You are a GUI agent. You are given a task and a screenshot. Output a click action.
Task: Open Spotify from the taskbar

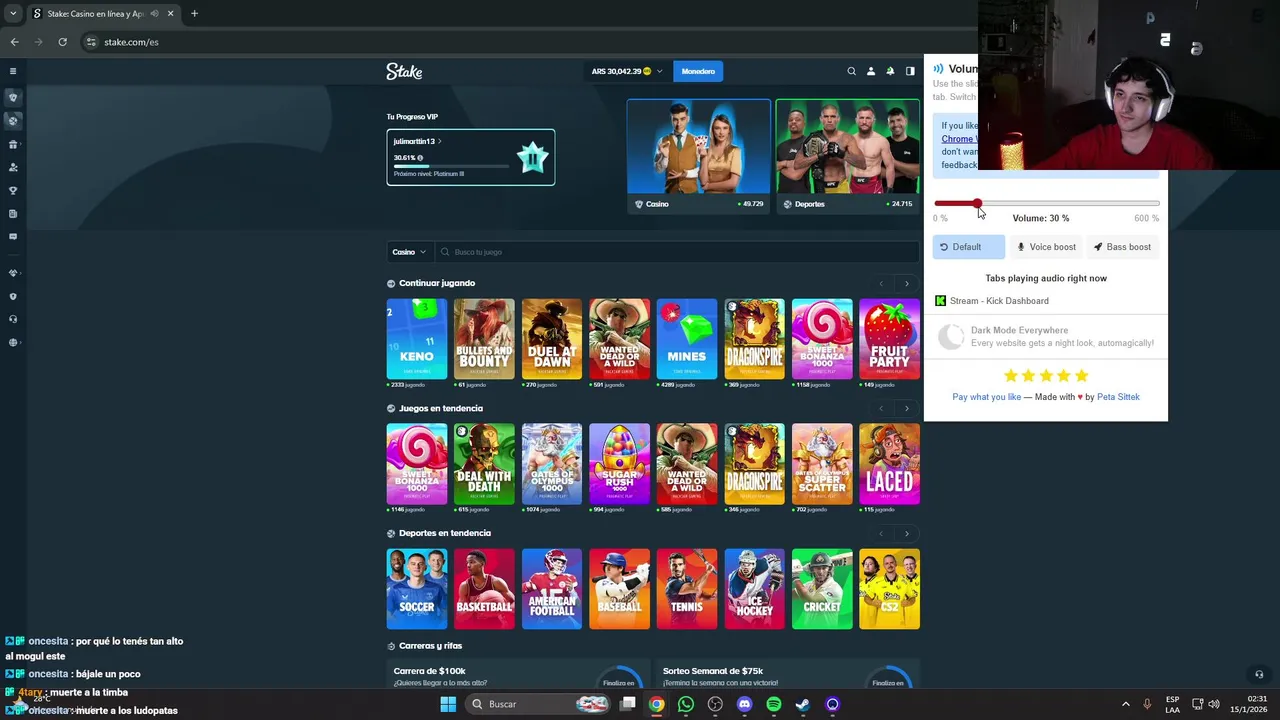point(774,704)
